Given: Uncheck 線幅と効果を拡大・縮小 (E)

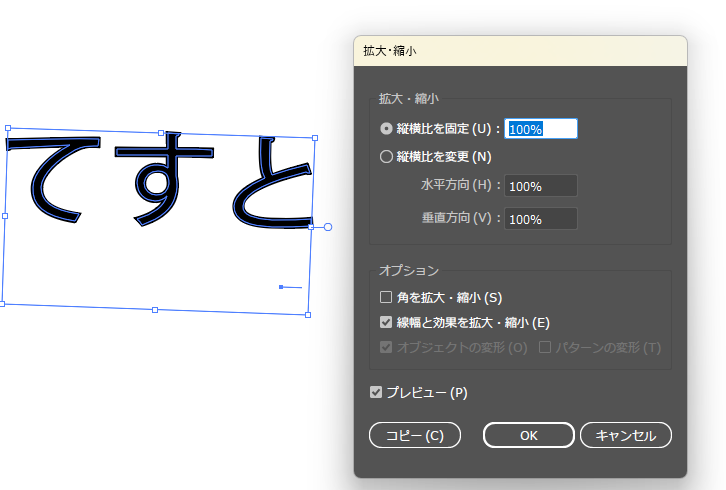Looking at the screenshot, I should 386,323.
